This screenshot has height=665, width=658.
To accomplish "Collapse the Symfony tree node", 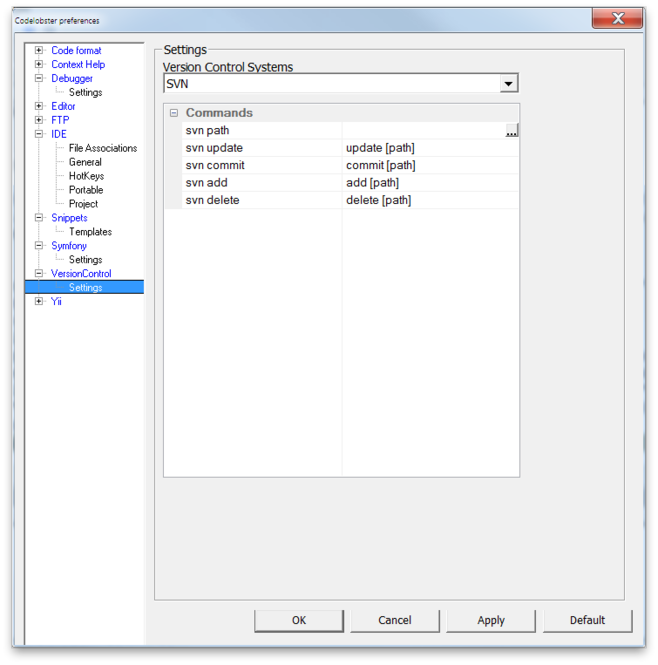I will pyautogui.click(x=39, y=246).
